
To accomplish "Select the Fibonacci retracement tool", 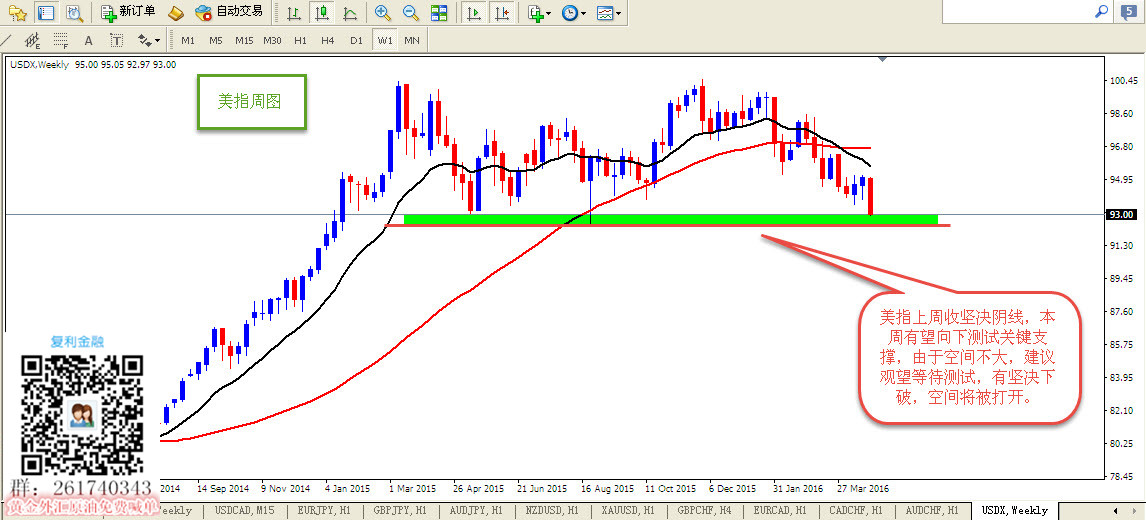I will [61, 40].
